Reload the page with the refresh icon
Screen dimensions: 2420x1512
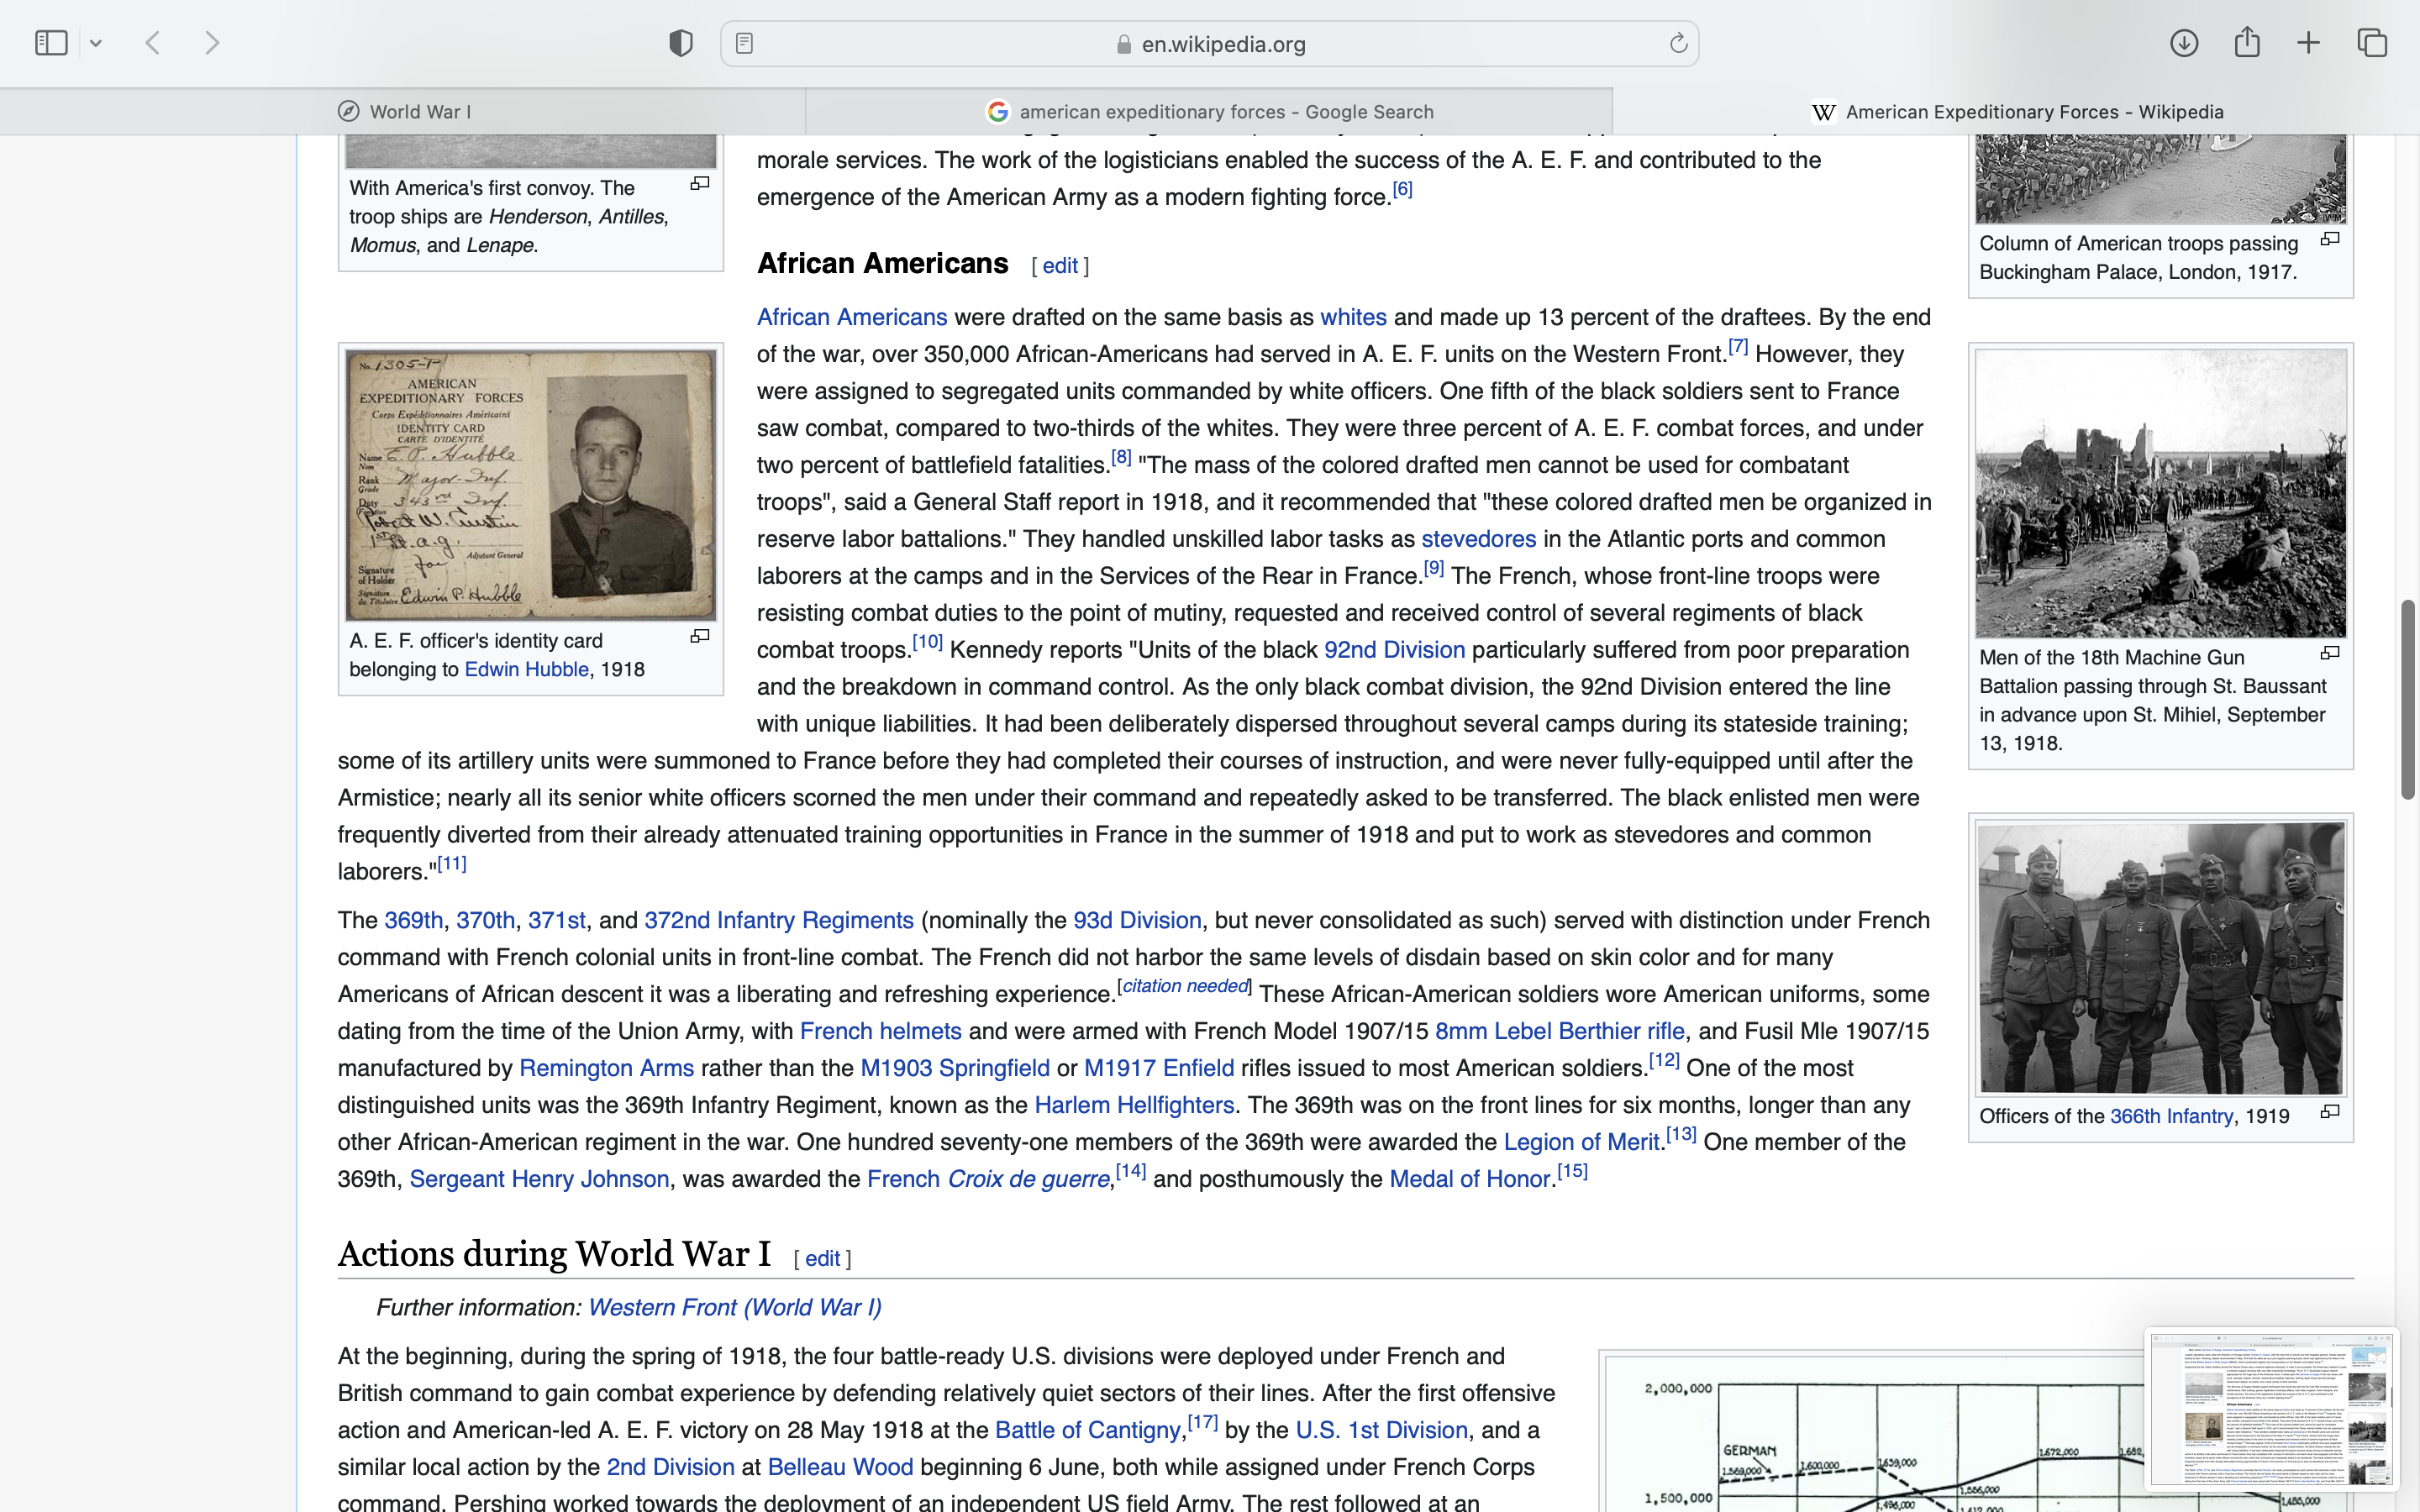(x=1678, y=43)
